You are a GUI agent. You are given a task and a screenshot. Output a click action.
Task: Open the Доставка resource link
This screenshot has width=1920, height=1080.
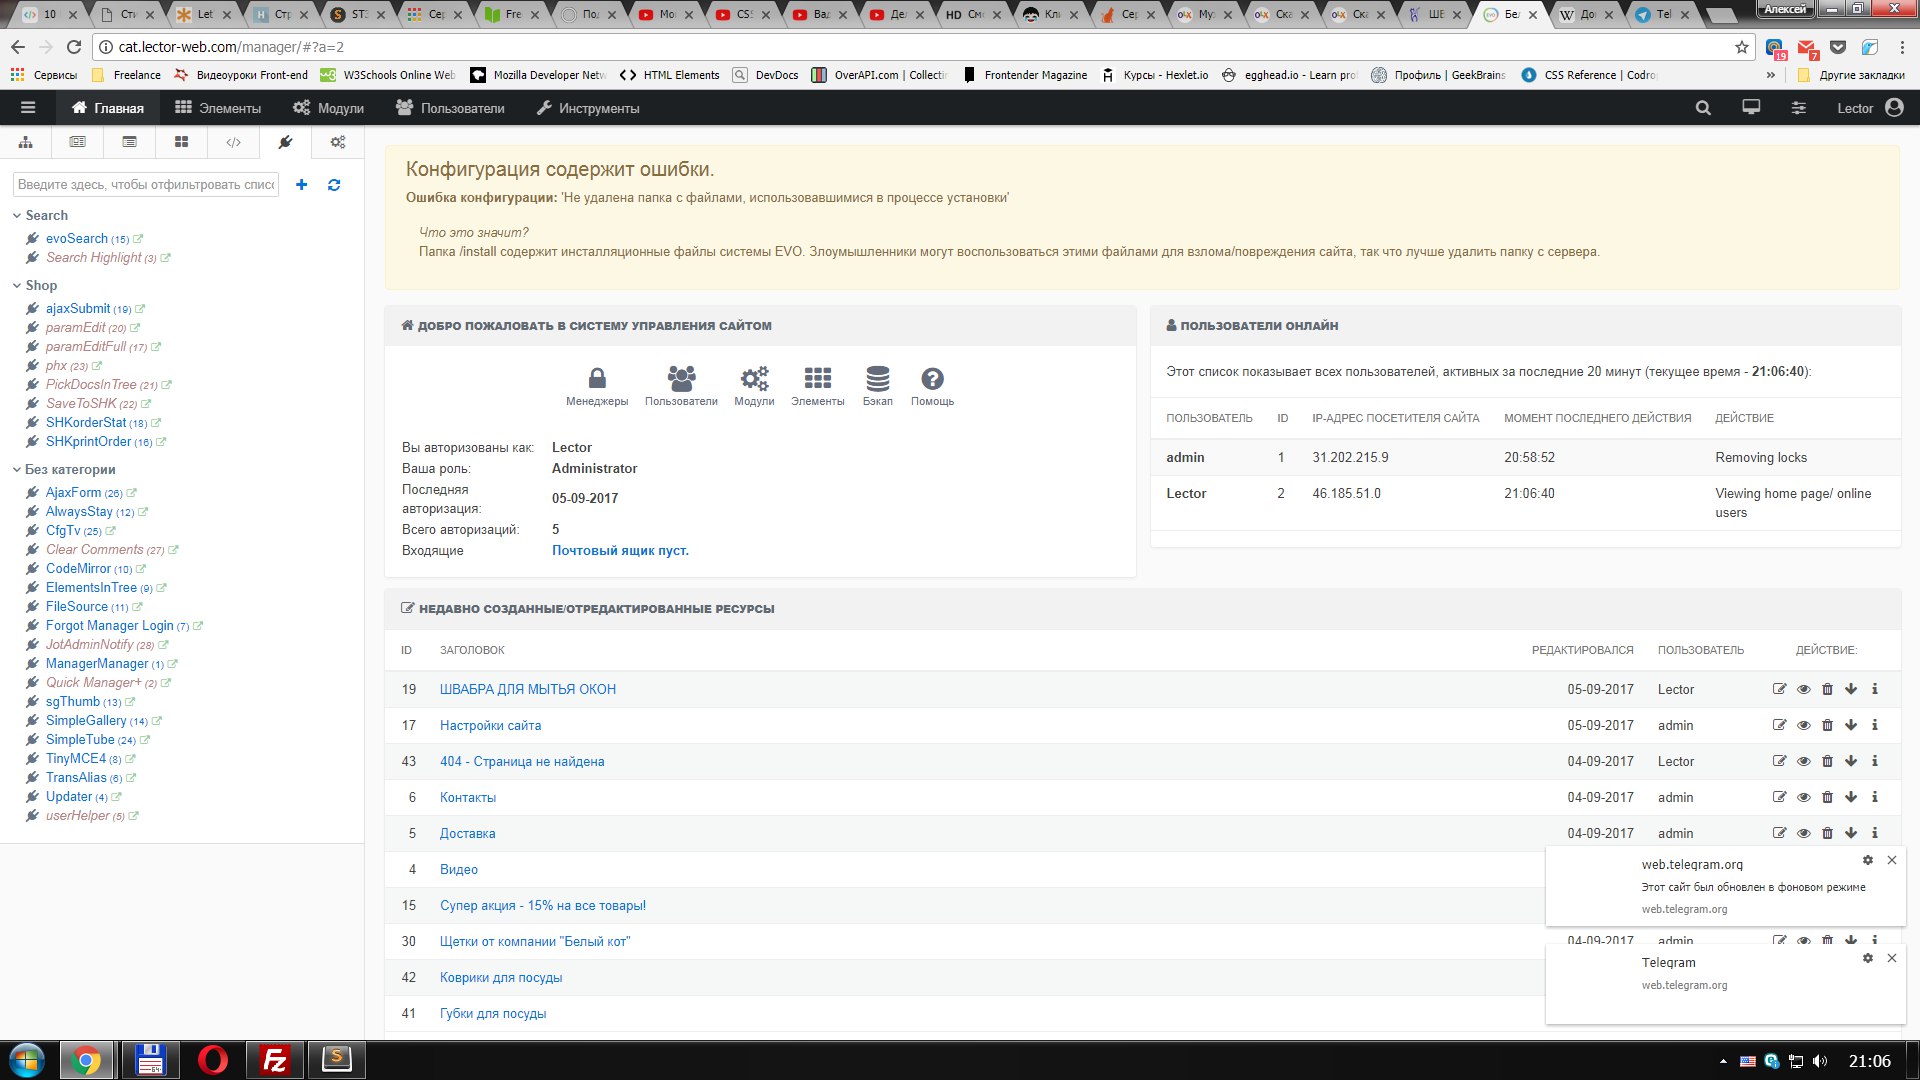pyautogui.click(x=467, y=833)
